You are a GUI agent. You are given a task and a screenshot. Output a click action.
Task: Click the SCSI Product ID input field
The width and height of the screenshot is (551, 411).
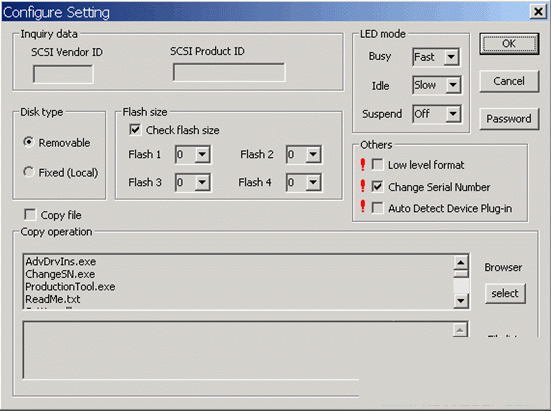[229, 72]
